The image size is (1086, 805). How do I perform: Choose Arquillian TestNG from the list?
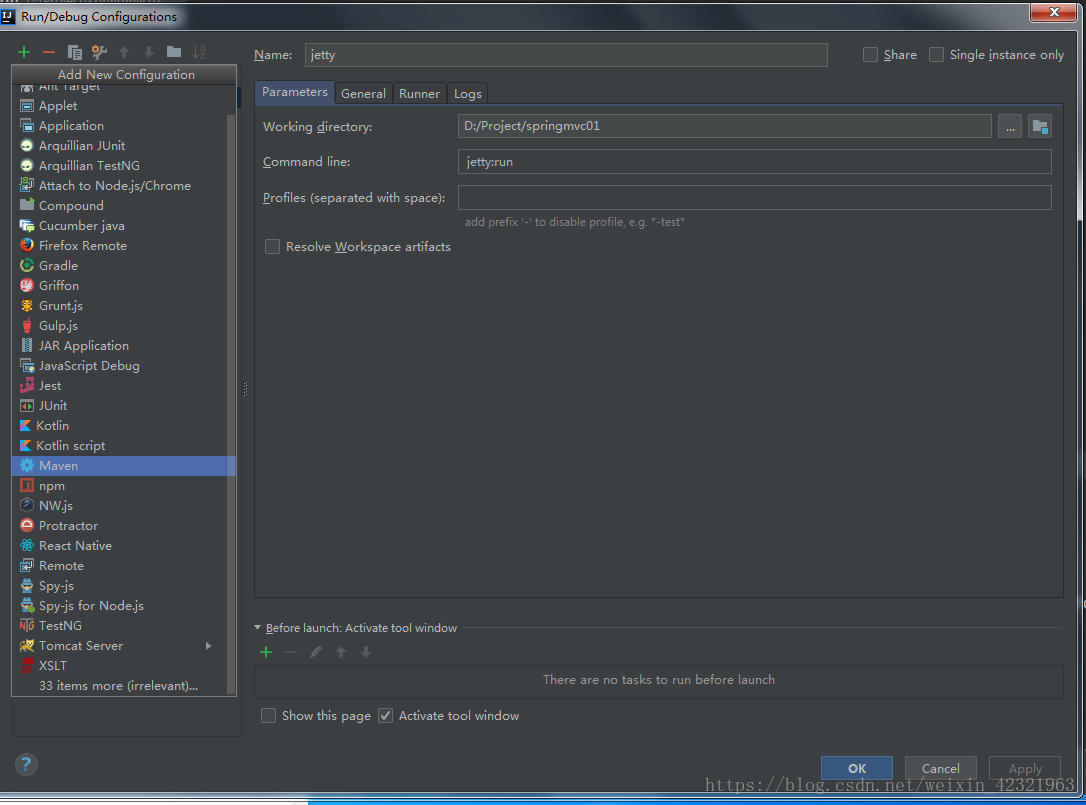pyautogui.click(x=124, y=166)
